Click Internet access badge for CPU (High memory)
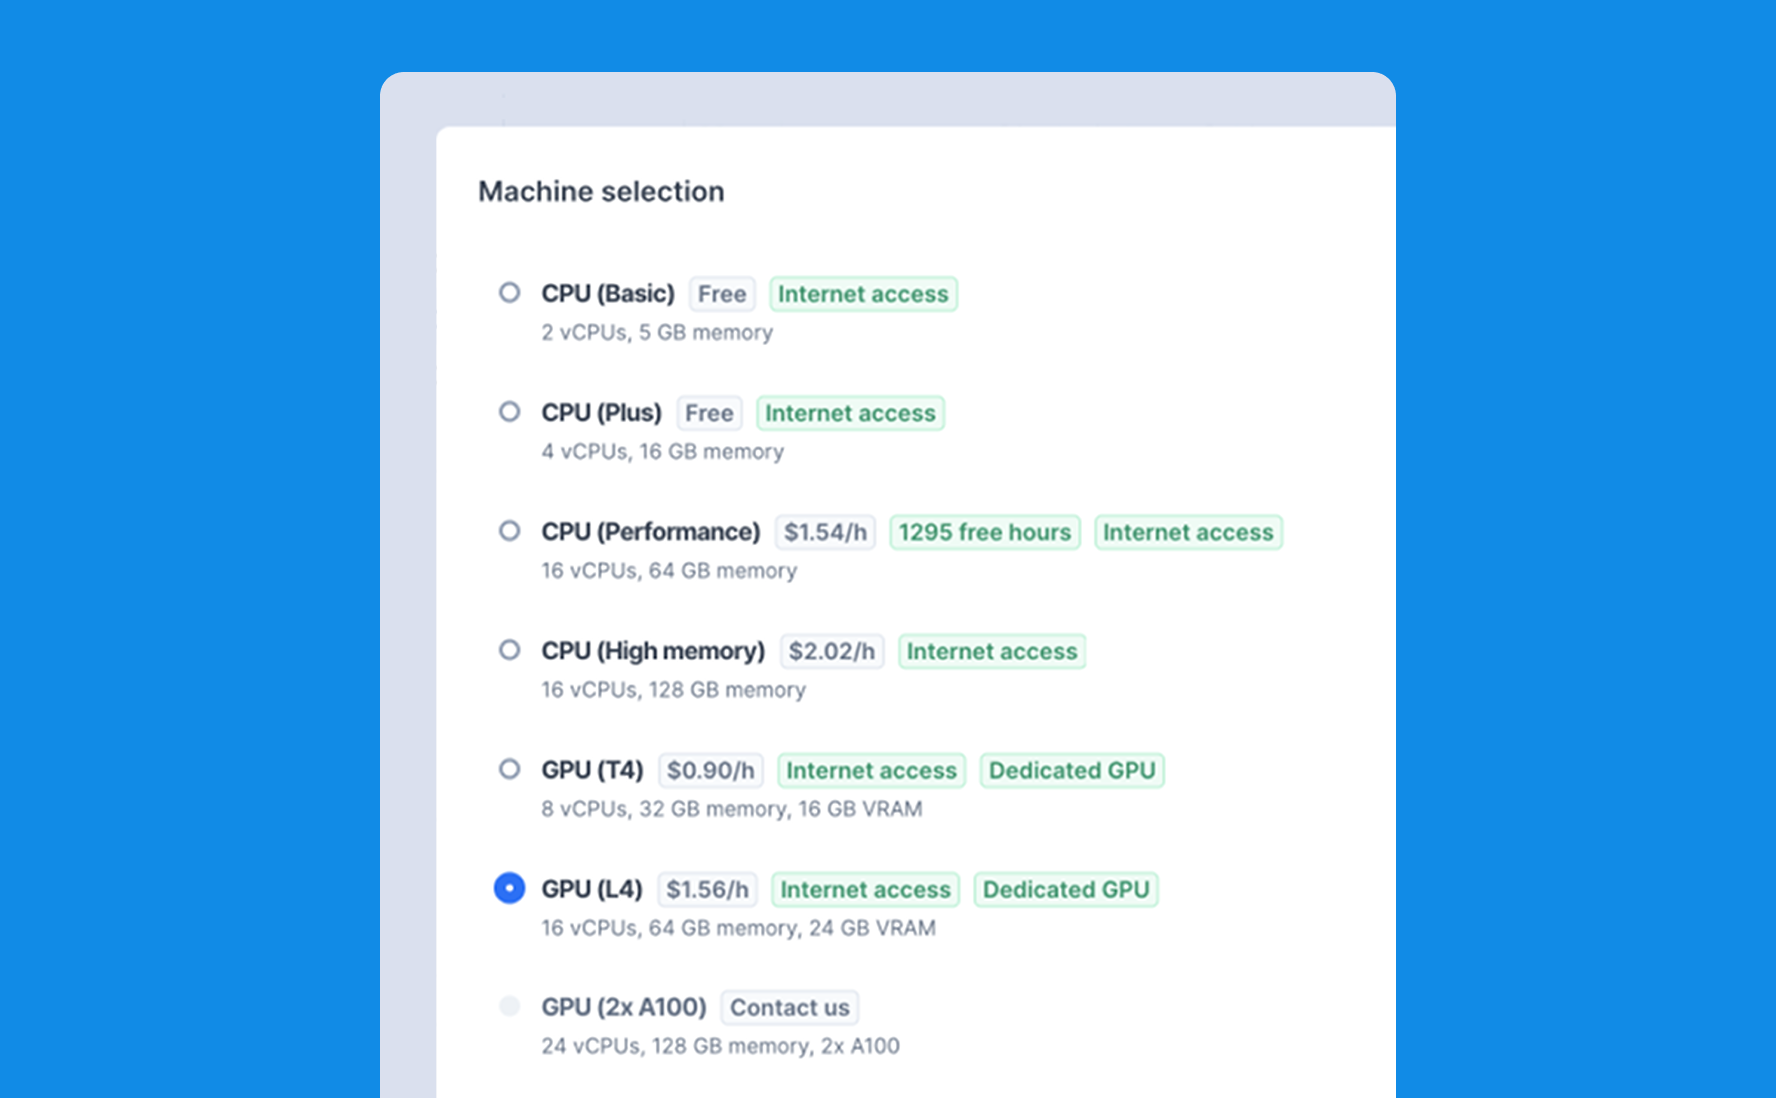Image resolution: width=1776 pixels, height=1098 pixels. tap(992, 651)
